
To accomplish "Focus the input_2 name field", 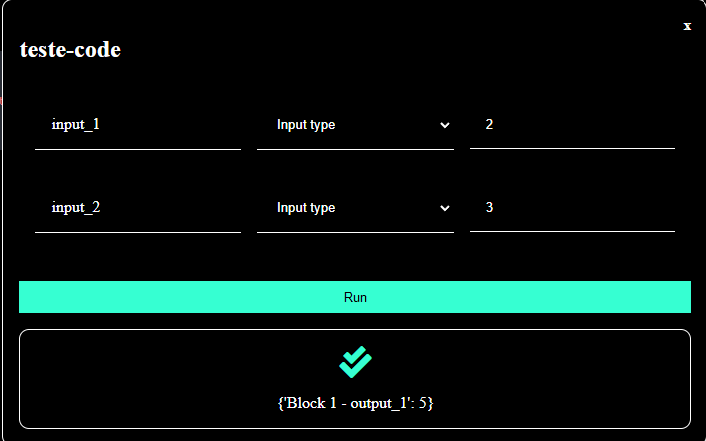I will pos(138,208).
